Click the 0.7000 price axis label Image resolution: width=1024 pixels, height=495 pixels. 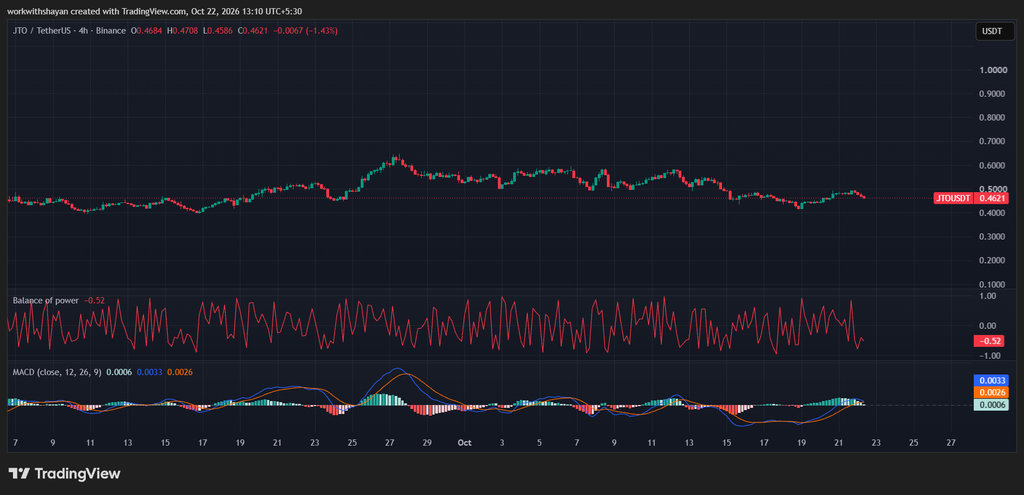pos(992,141)
